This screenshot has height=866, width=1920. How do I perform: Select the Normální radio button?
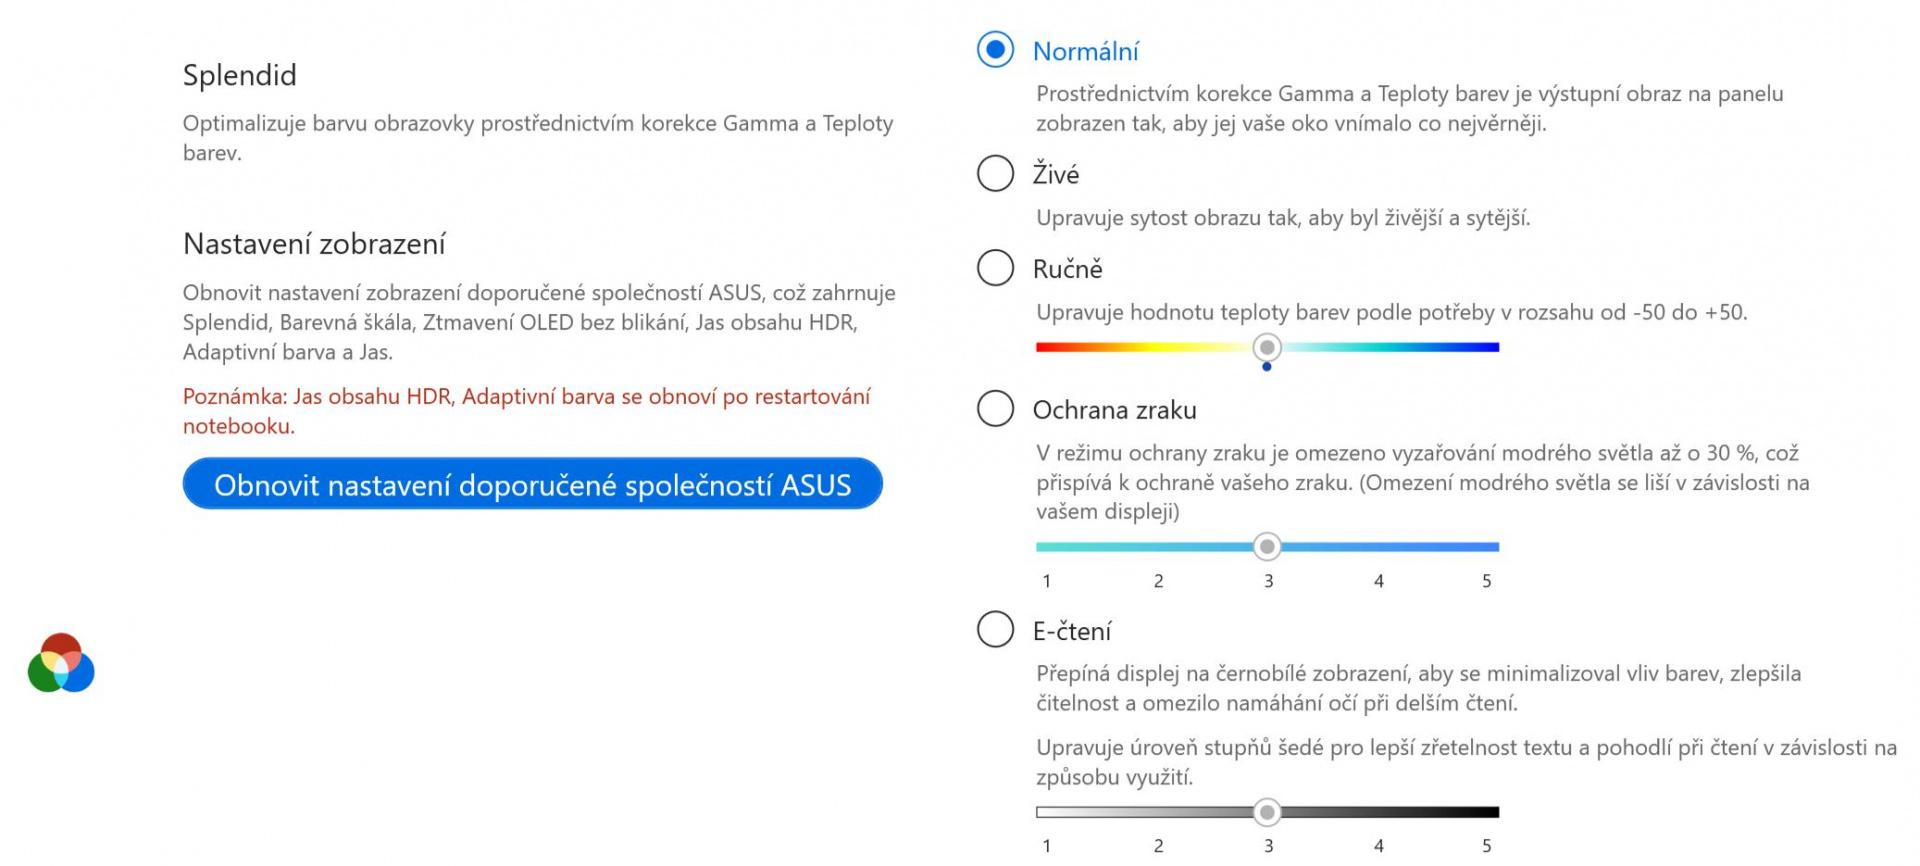point(995,50)
